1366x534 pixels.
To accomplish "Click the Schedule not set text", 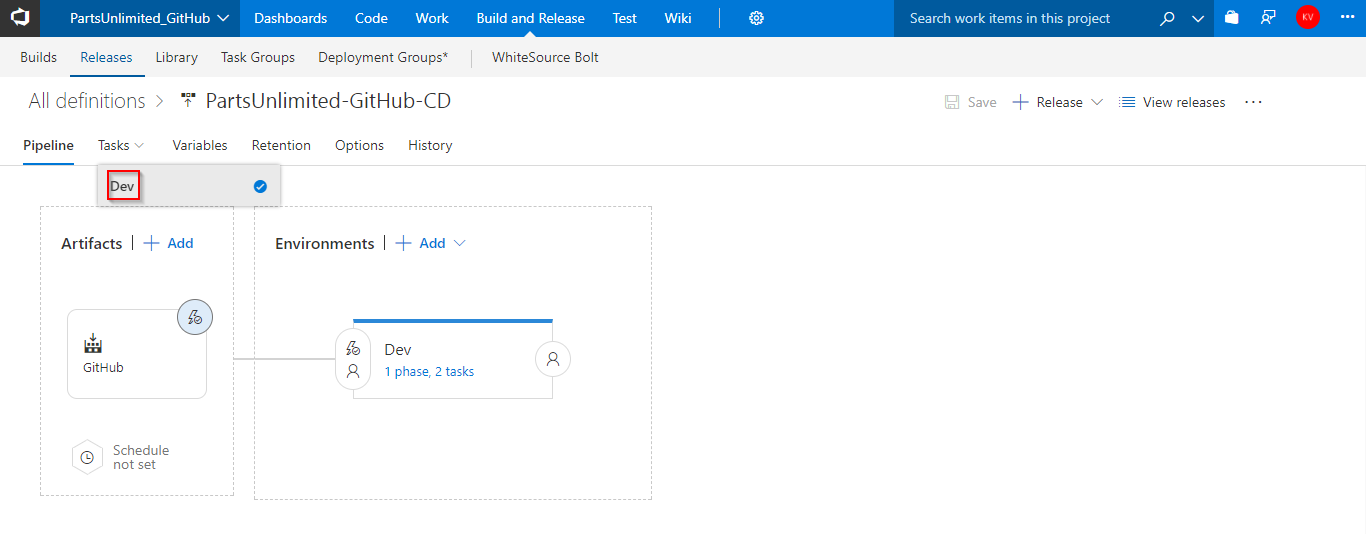I will tap(141, 457).
